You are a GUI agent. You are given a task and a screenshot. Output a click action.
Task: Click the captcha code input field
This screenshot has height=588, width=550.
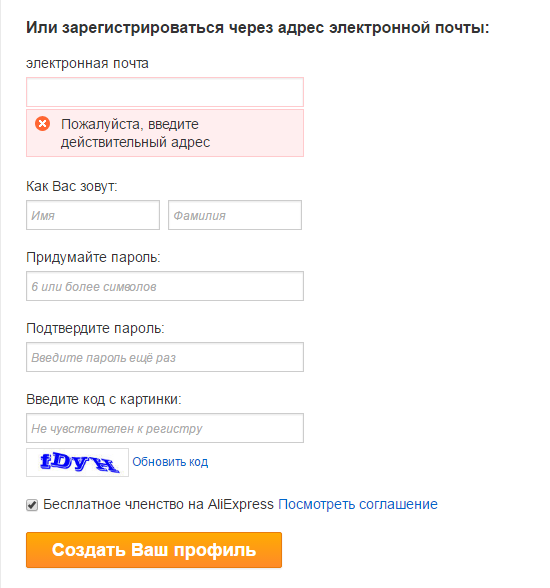pos(165,428)
